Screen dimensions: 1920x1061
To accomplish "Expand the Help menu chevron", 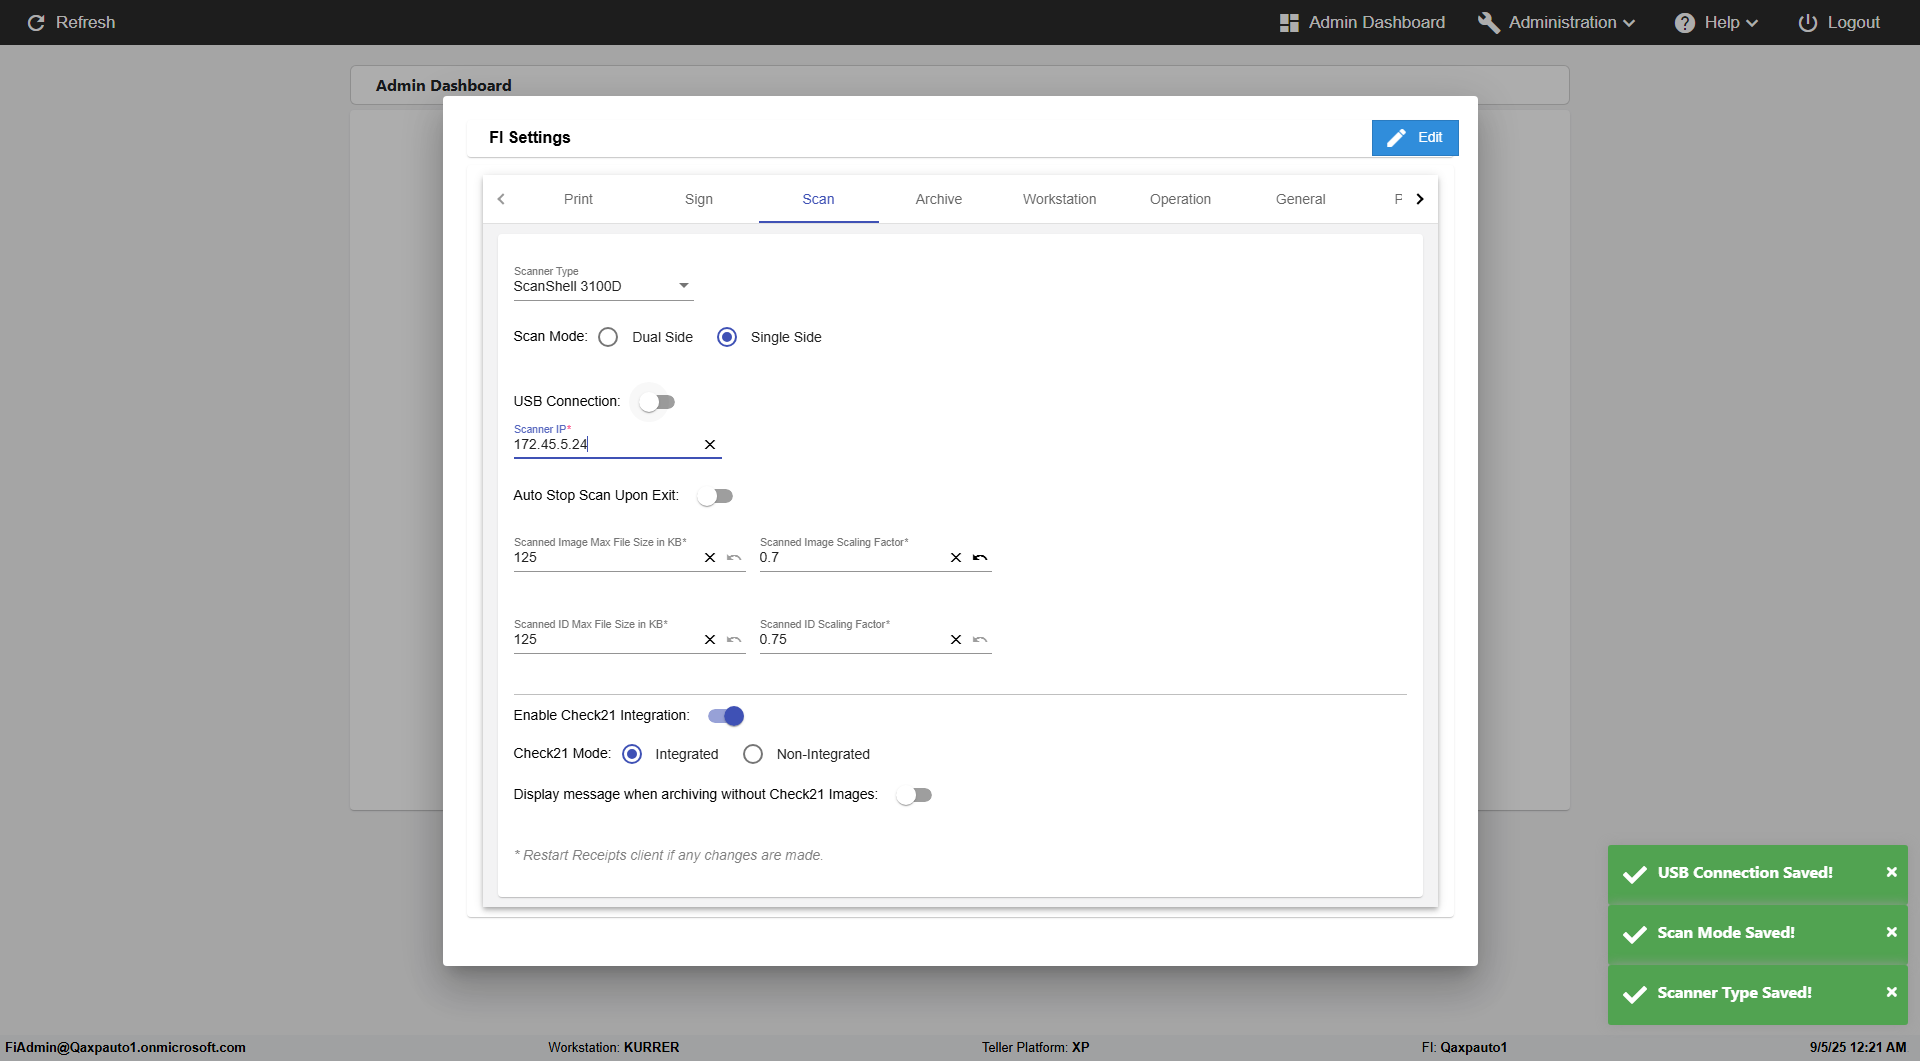I will point(1751,23).
